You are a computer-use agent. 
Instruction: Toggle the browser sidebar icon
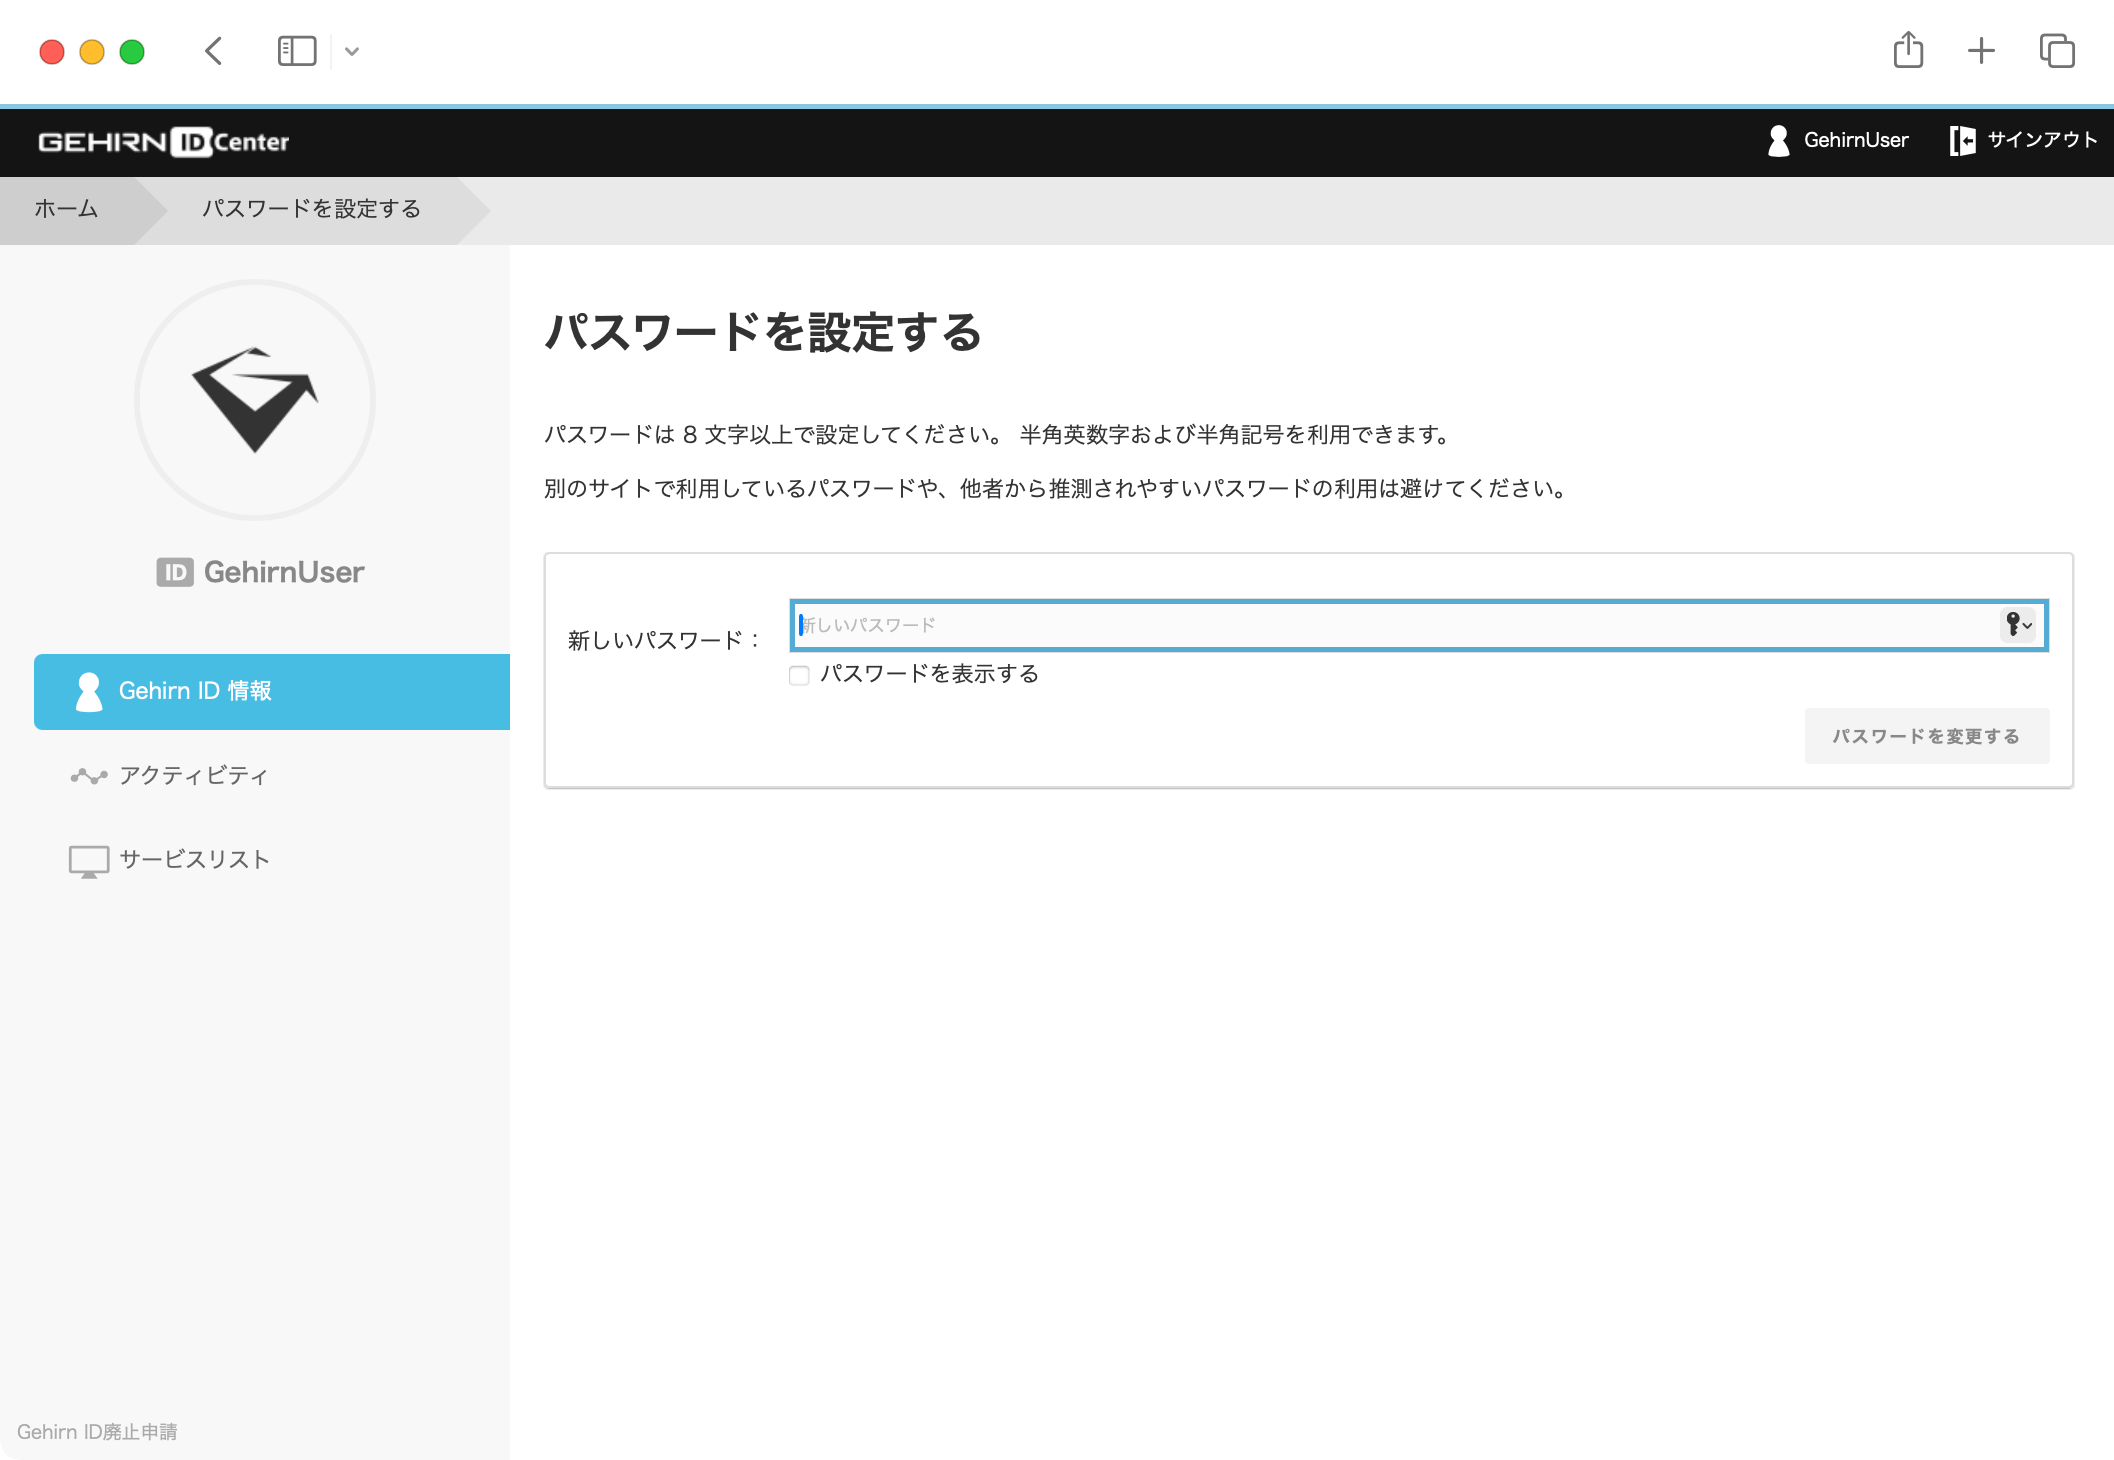tap(297, 51)
